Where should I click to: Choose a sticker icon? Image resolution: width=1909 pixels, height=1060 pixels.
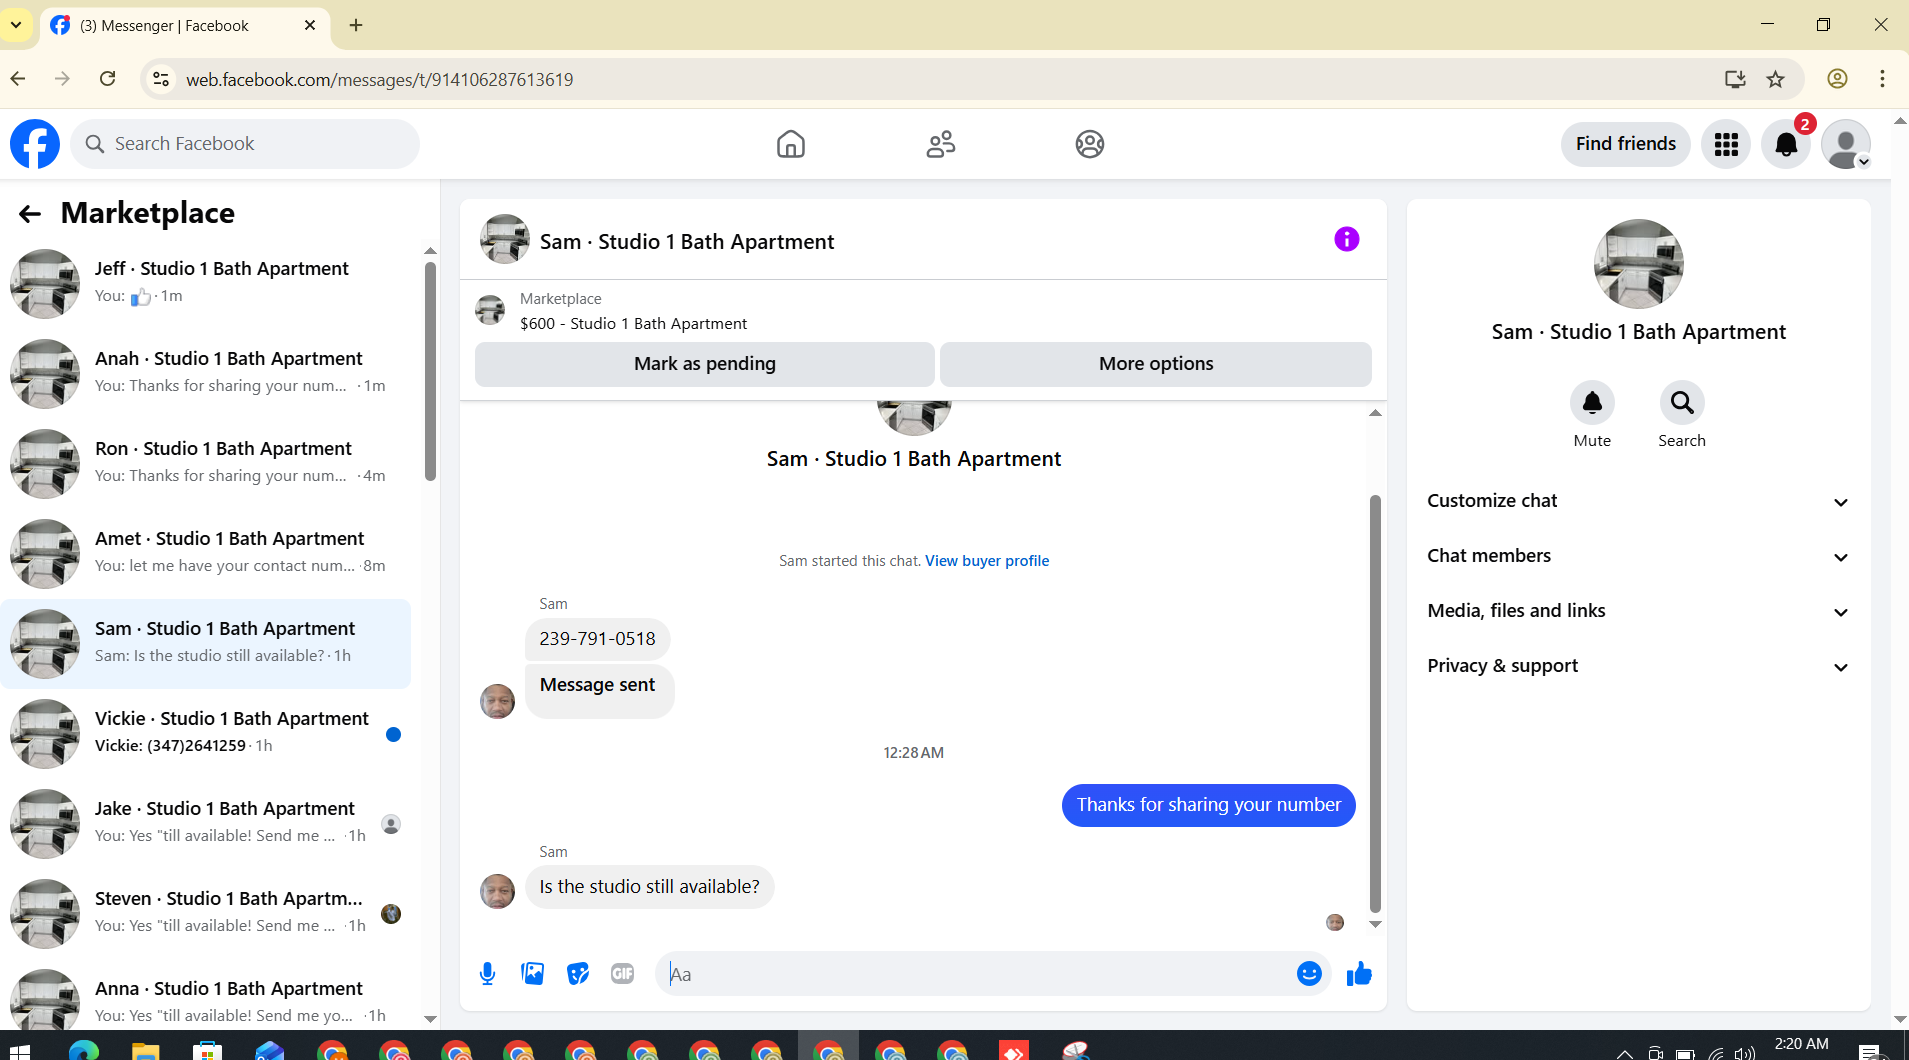coord(578,974)
